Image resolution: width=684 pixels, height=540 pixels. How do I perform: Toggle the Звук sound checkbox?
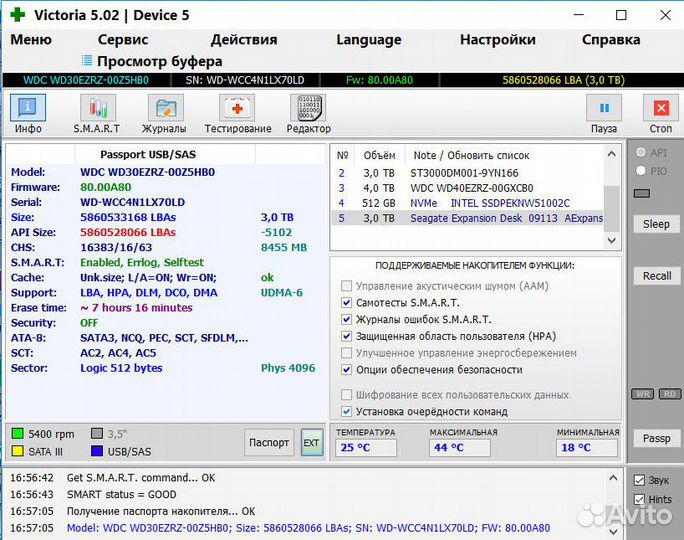coord(639,480)
